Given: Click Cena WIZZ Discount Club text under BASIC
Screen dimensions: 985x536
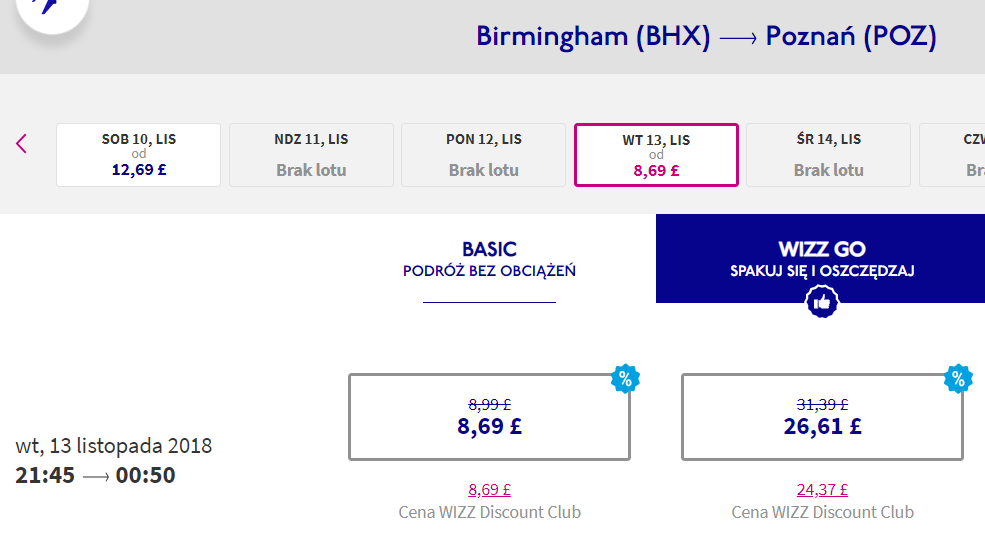Looking at the screenshot, I should 489,512.
